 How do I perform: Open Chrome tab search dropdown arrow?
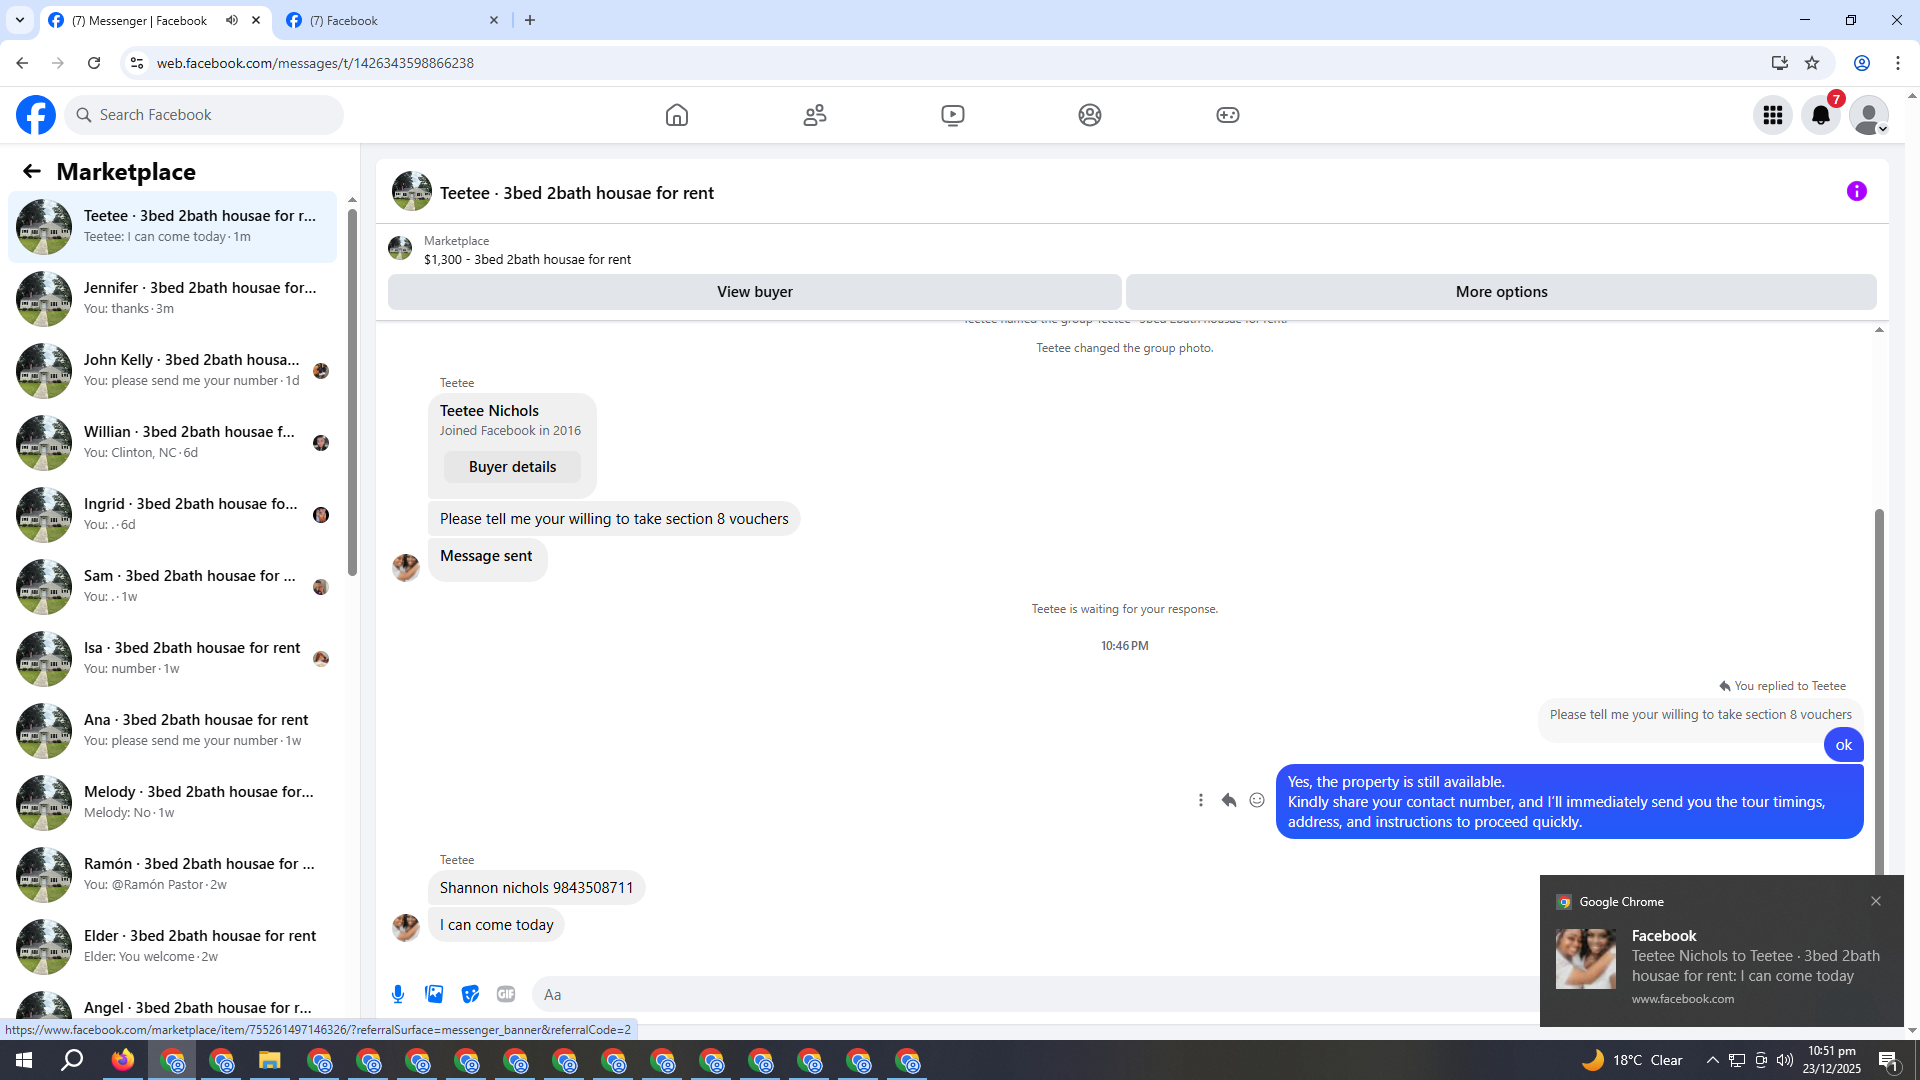click(x=19, y=20)
